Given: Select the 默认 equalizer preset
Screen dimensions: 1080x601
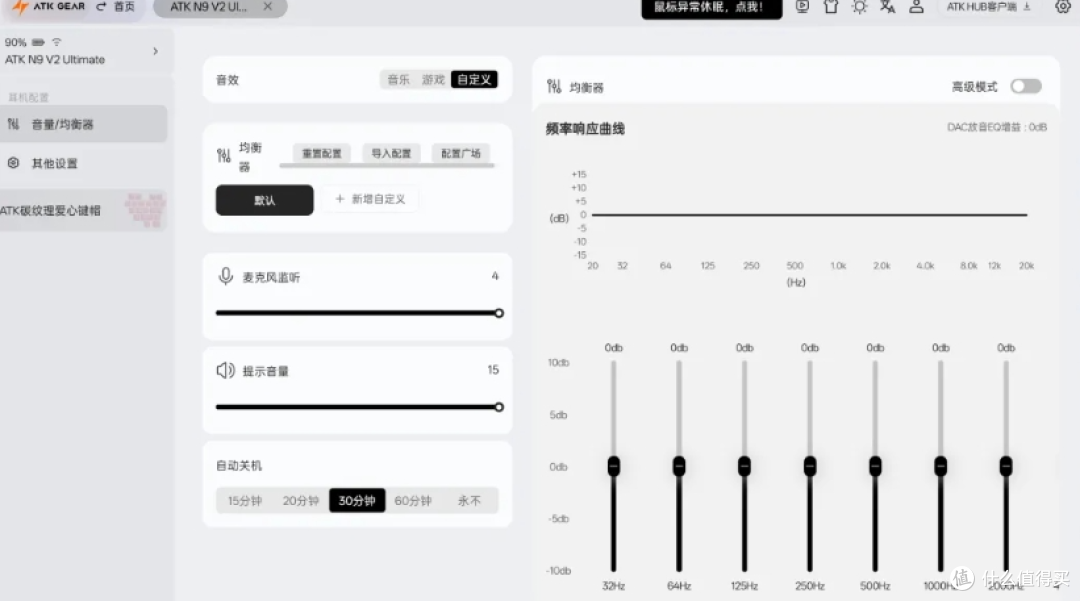Looking at the screenshot, I should [264, 200].
